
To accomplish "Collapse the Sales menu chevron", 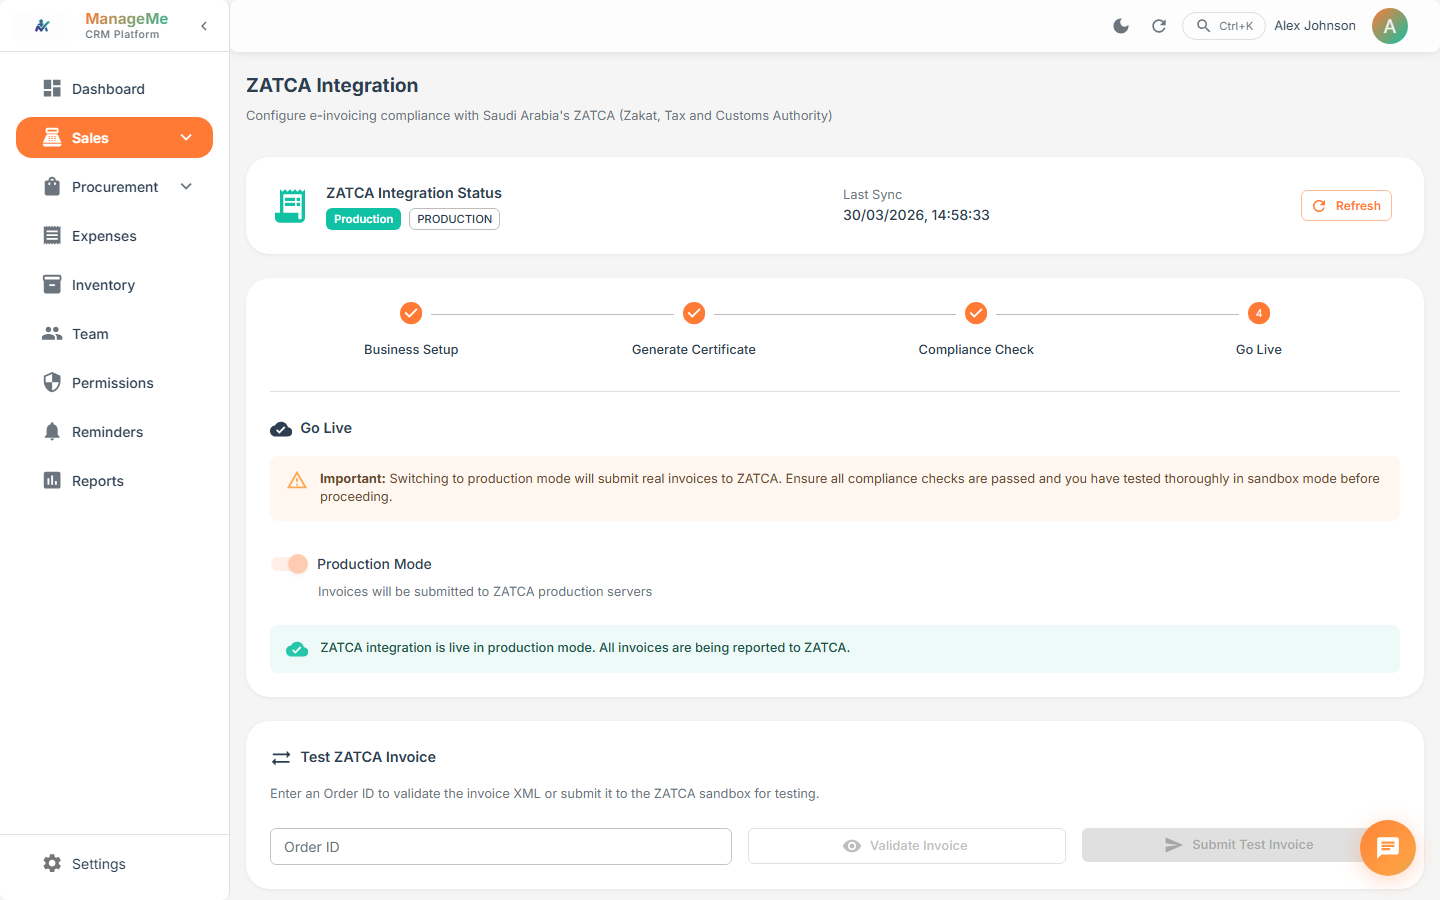I will pos(186,137).
